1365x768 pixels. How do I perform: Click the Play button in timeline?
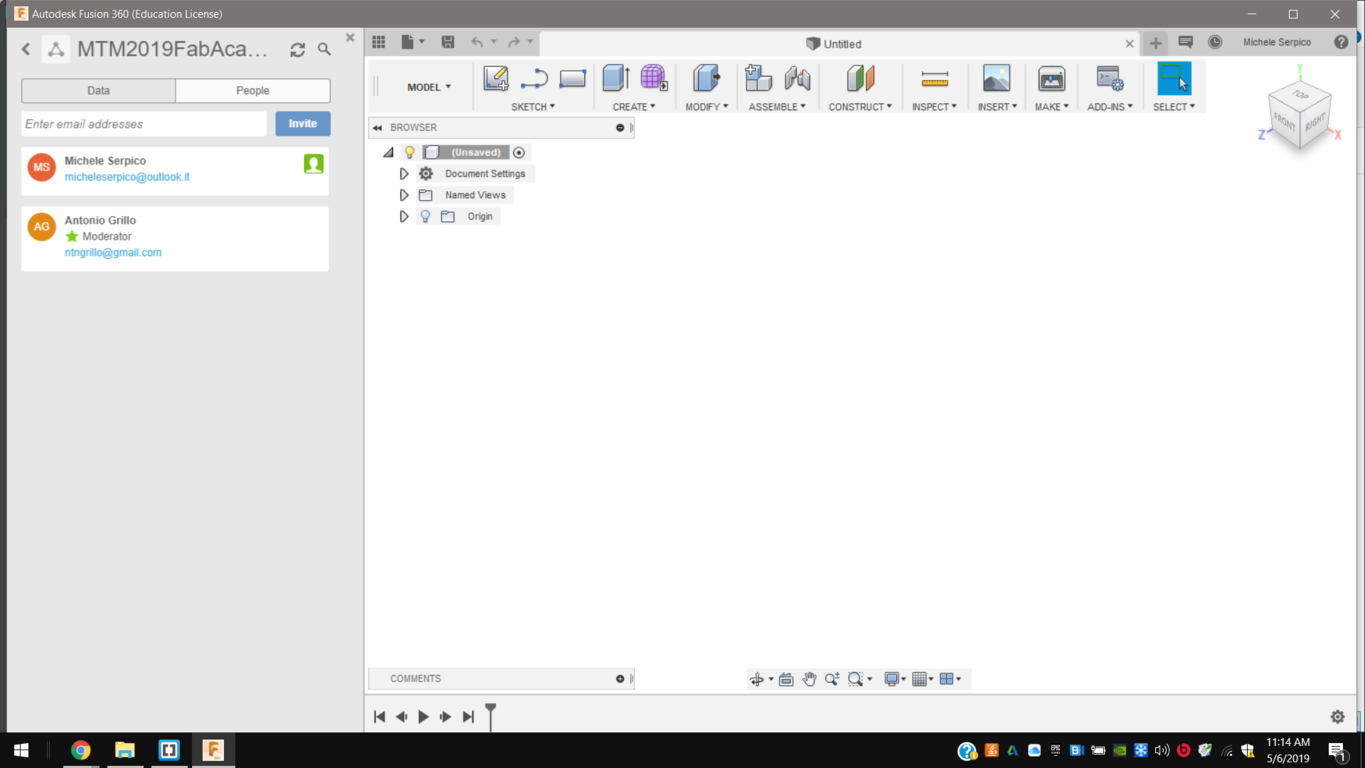pos(423,716)
